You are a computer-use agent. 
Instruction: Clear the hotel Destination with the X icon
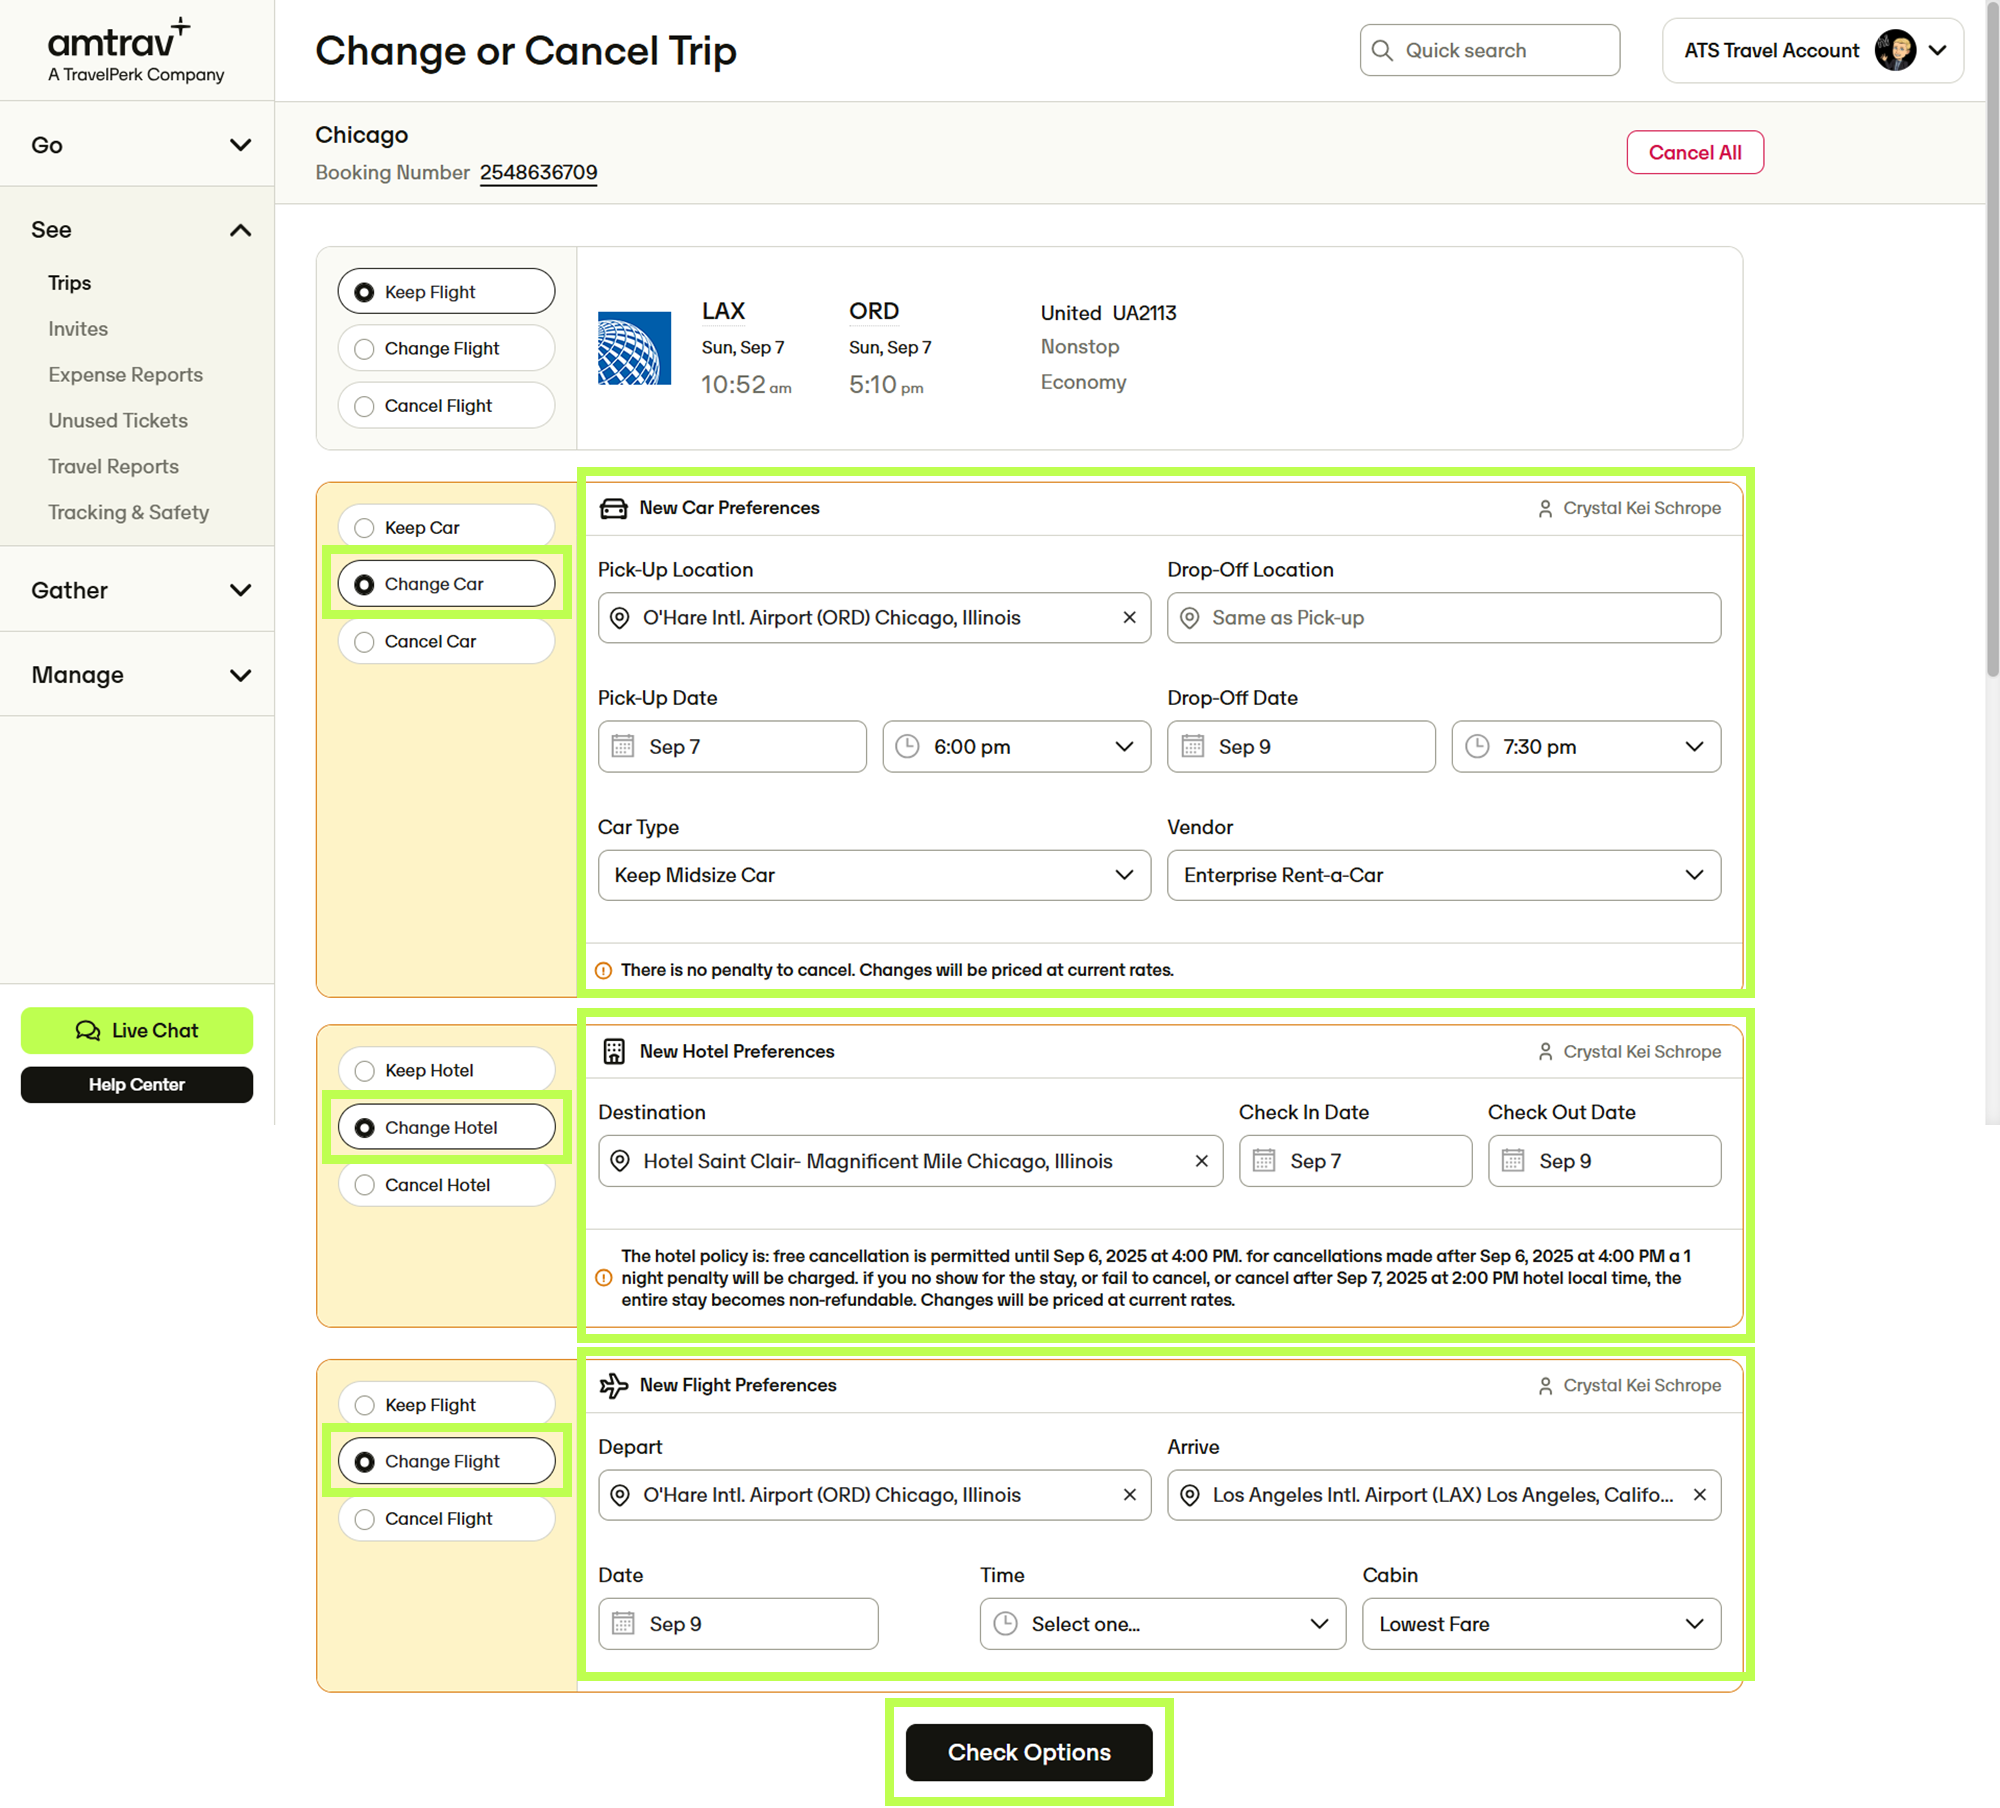(1201, 1161)
